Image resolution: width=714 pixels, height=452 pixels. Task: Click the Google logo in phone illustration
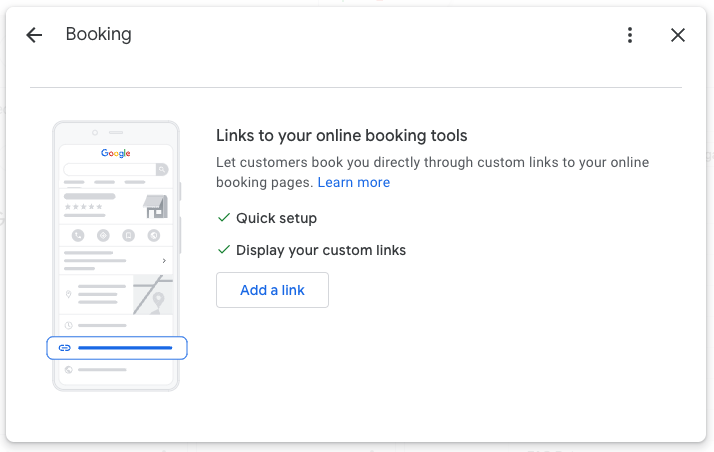(116, 153)
